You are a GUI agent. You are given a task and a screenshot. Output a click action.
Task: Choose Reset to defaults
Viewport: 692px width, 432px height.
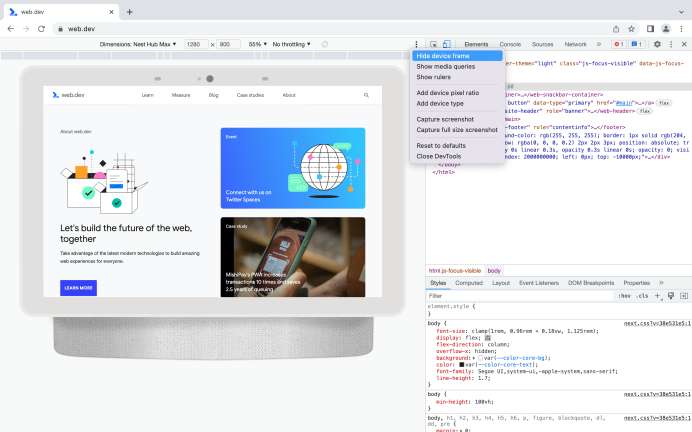coord(458,146)
